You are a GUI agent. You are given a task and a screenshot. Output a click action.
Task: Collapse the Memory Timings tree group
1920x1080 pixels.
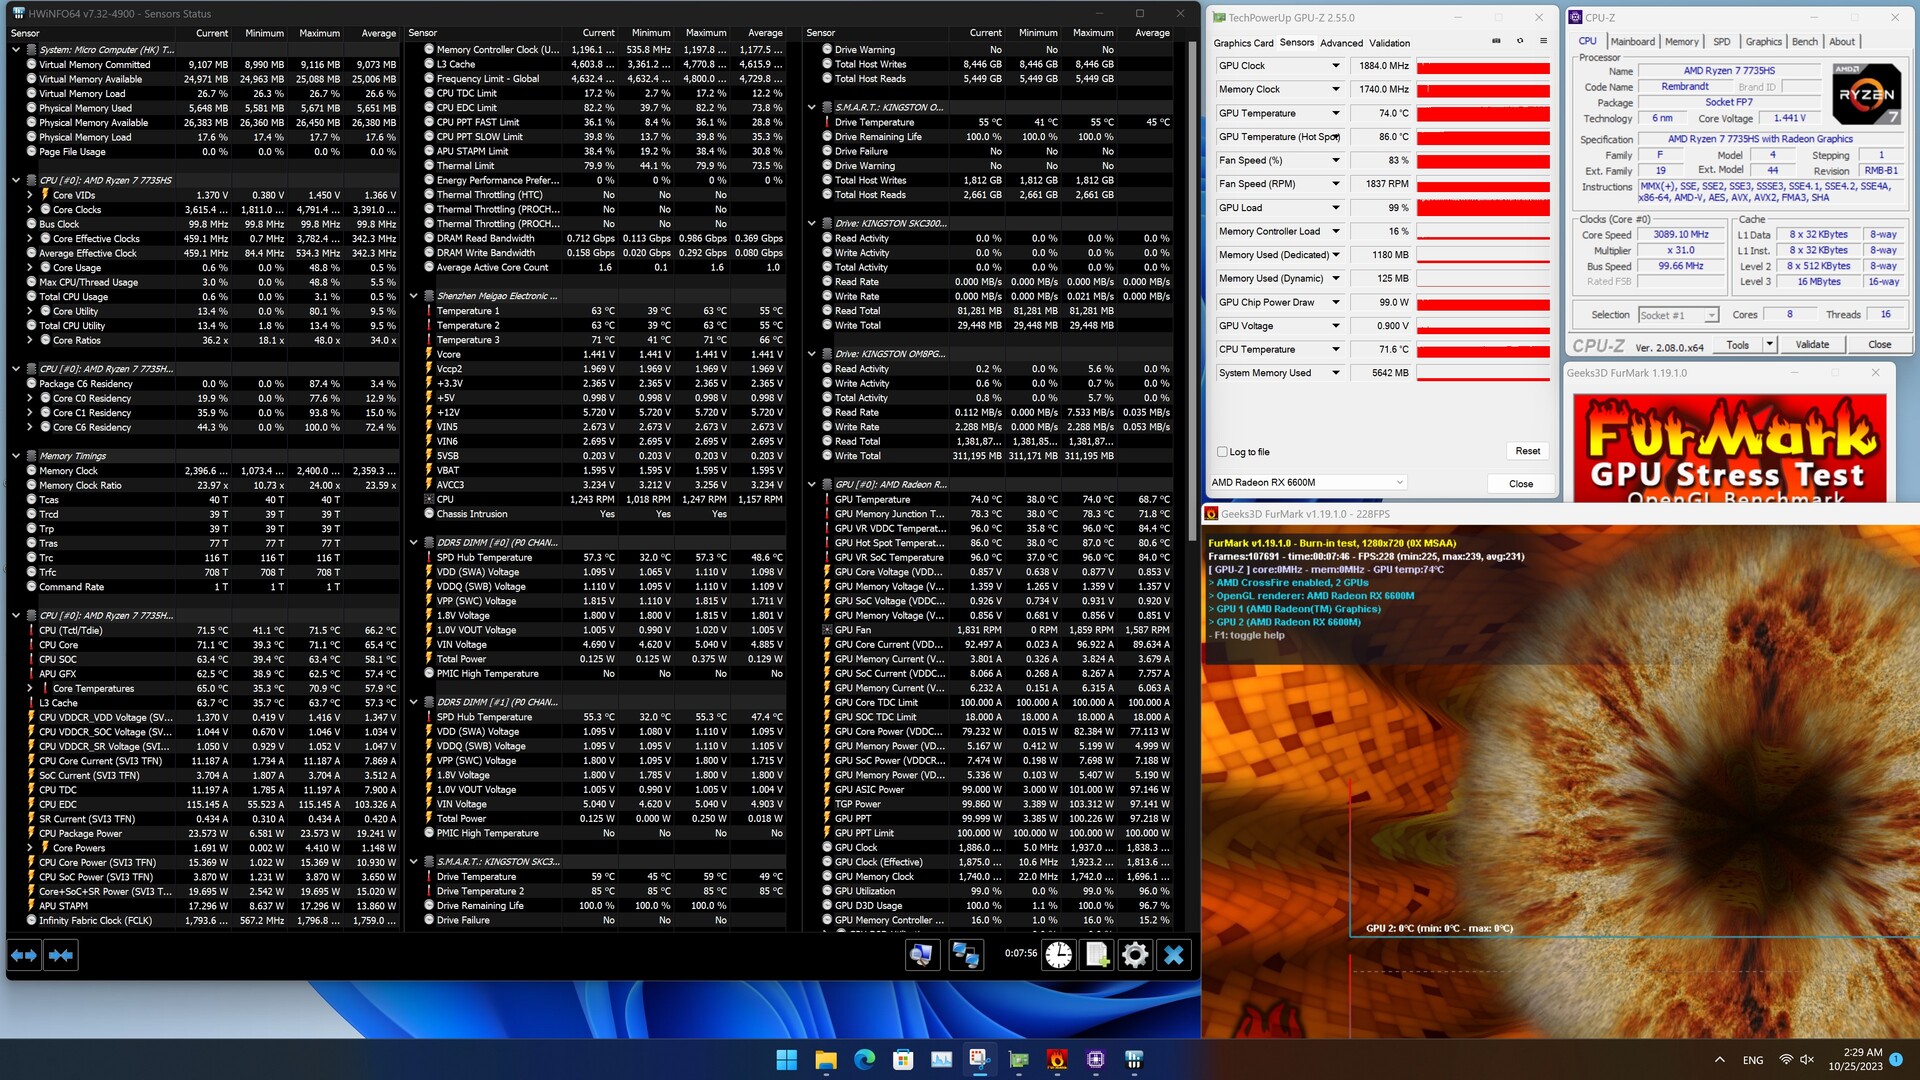coord(16,456)
